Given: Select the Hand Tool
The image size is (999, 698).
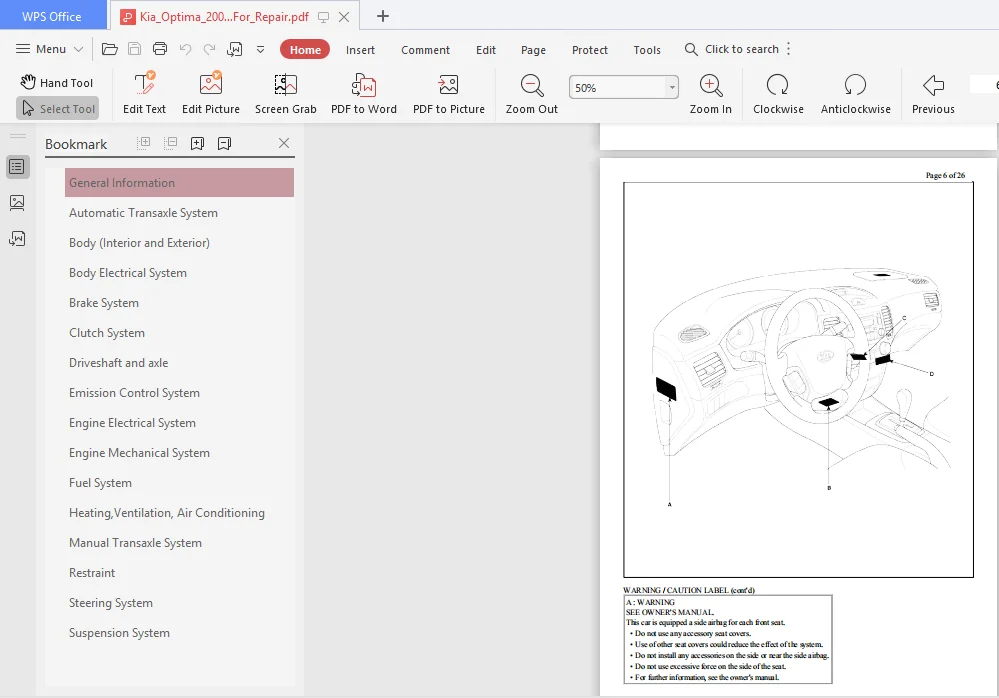Looking at the screenshot, I should coord(57,83).
